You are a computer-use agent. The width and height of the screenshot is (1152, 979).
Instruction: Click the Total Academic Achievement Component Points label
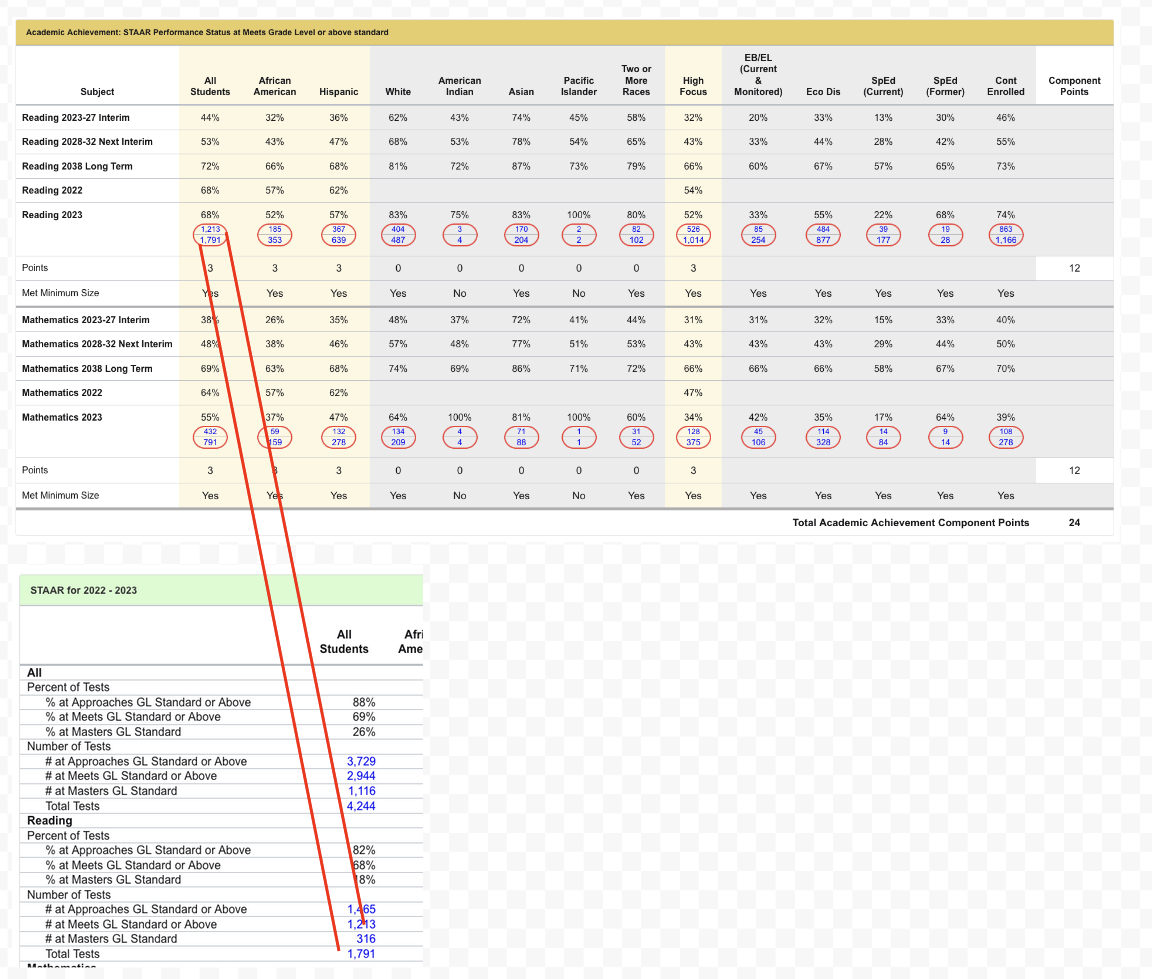911,523
